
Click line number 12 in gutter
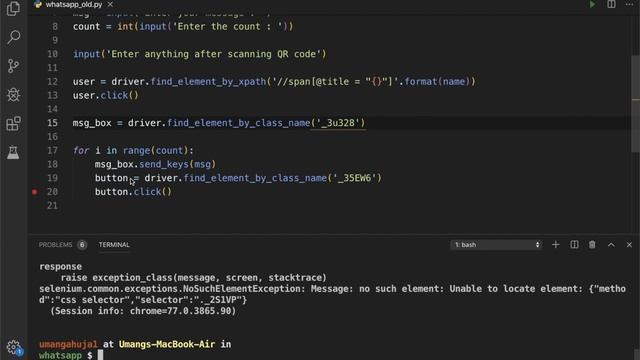pos(52,82)
